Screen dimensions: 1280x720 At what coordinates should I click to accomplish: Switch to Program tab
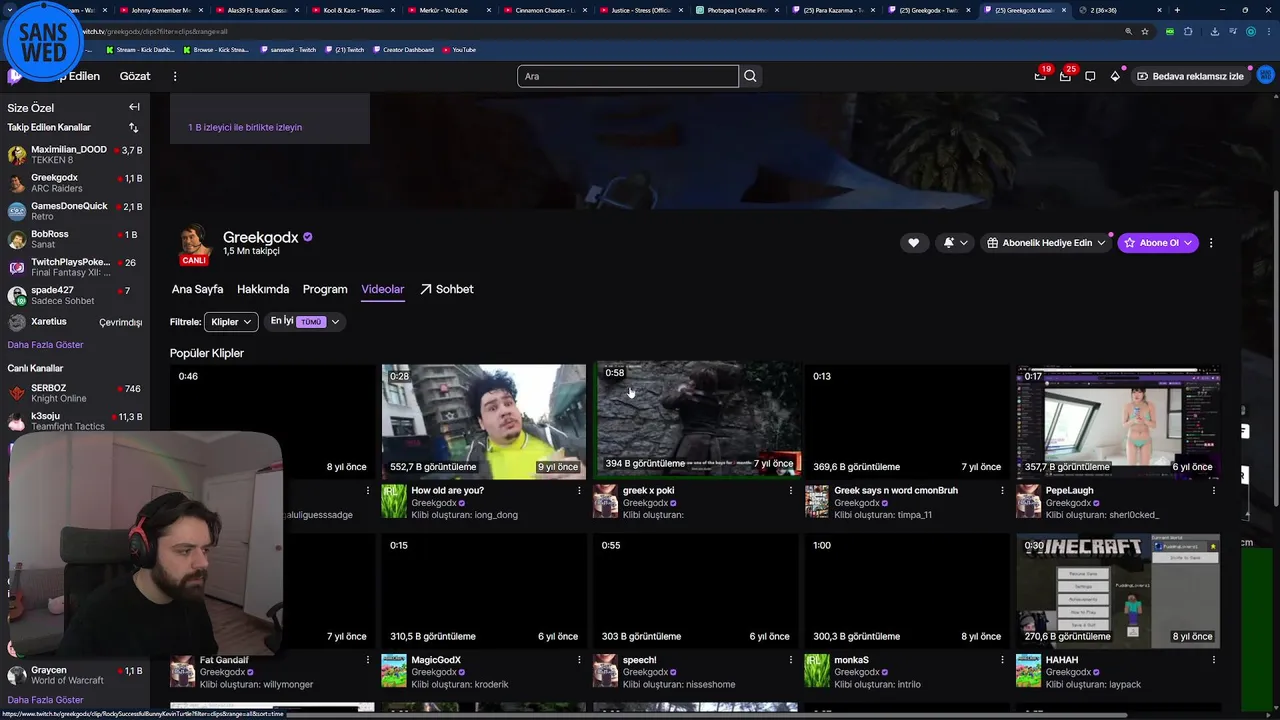(325, 289)
